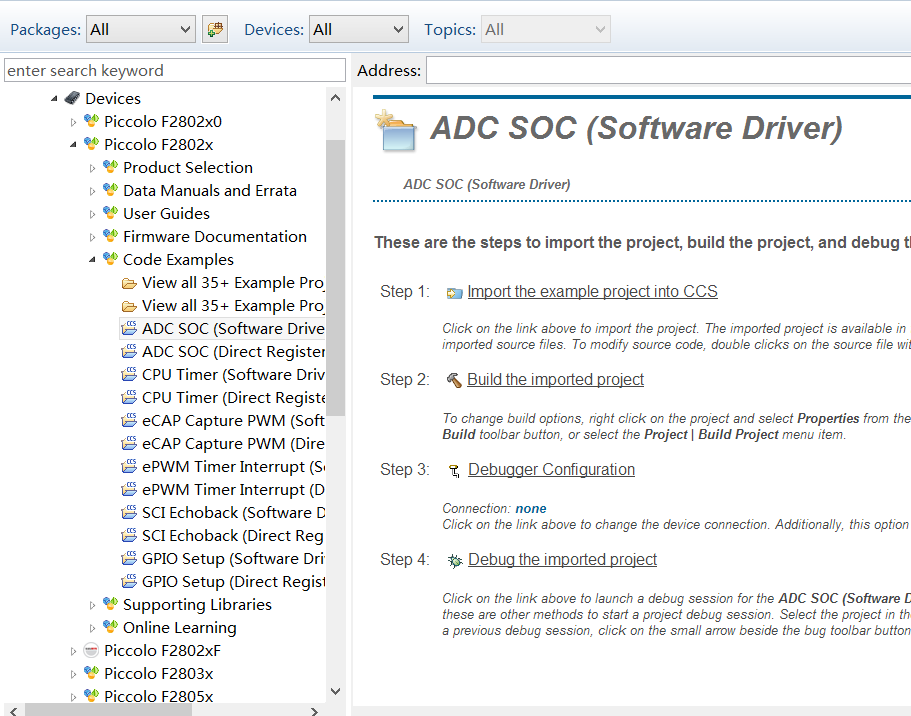Viewport: 911px width, 716px height.
Task: Click the Address bar field
Action: click(668, 71)
